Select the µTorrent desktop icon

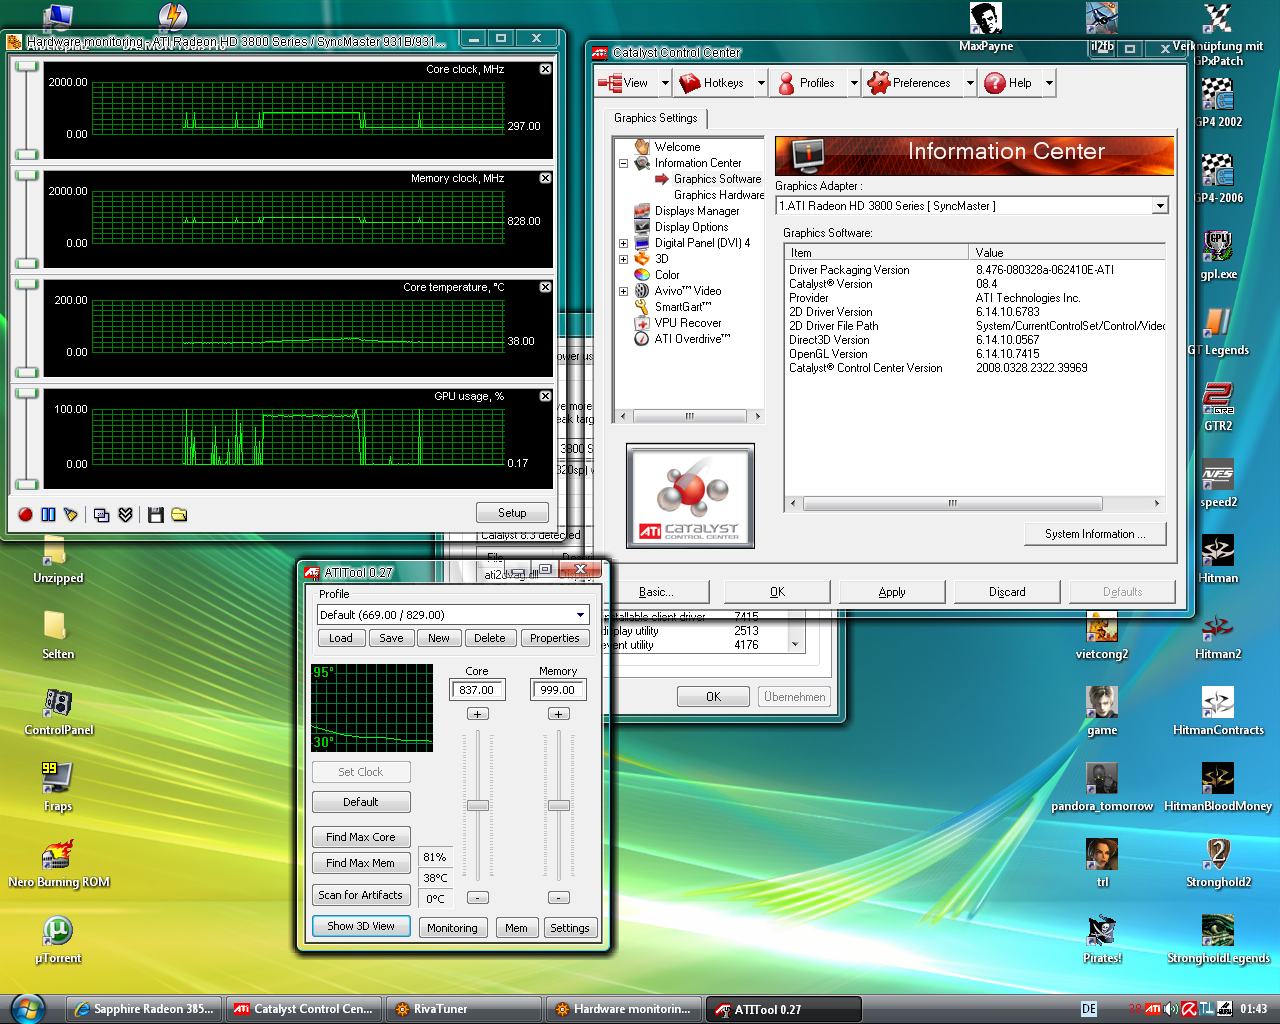(57, 932)
